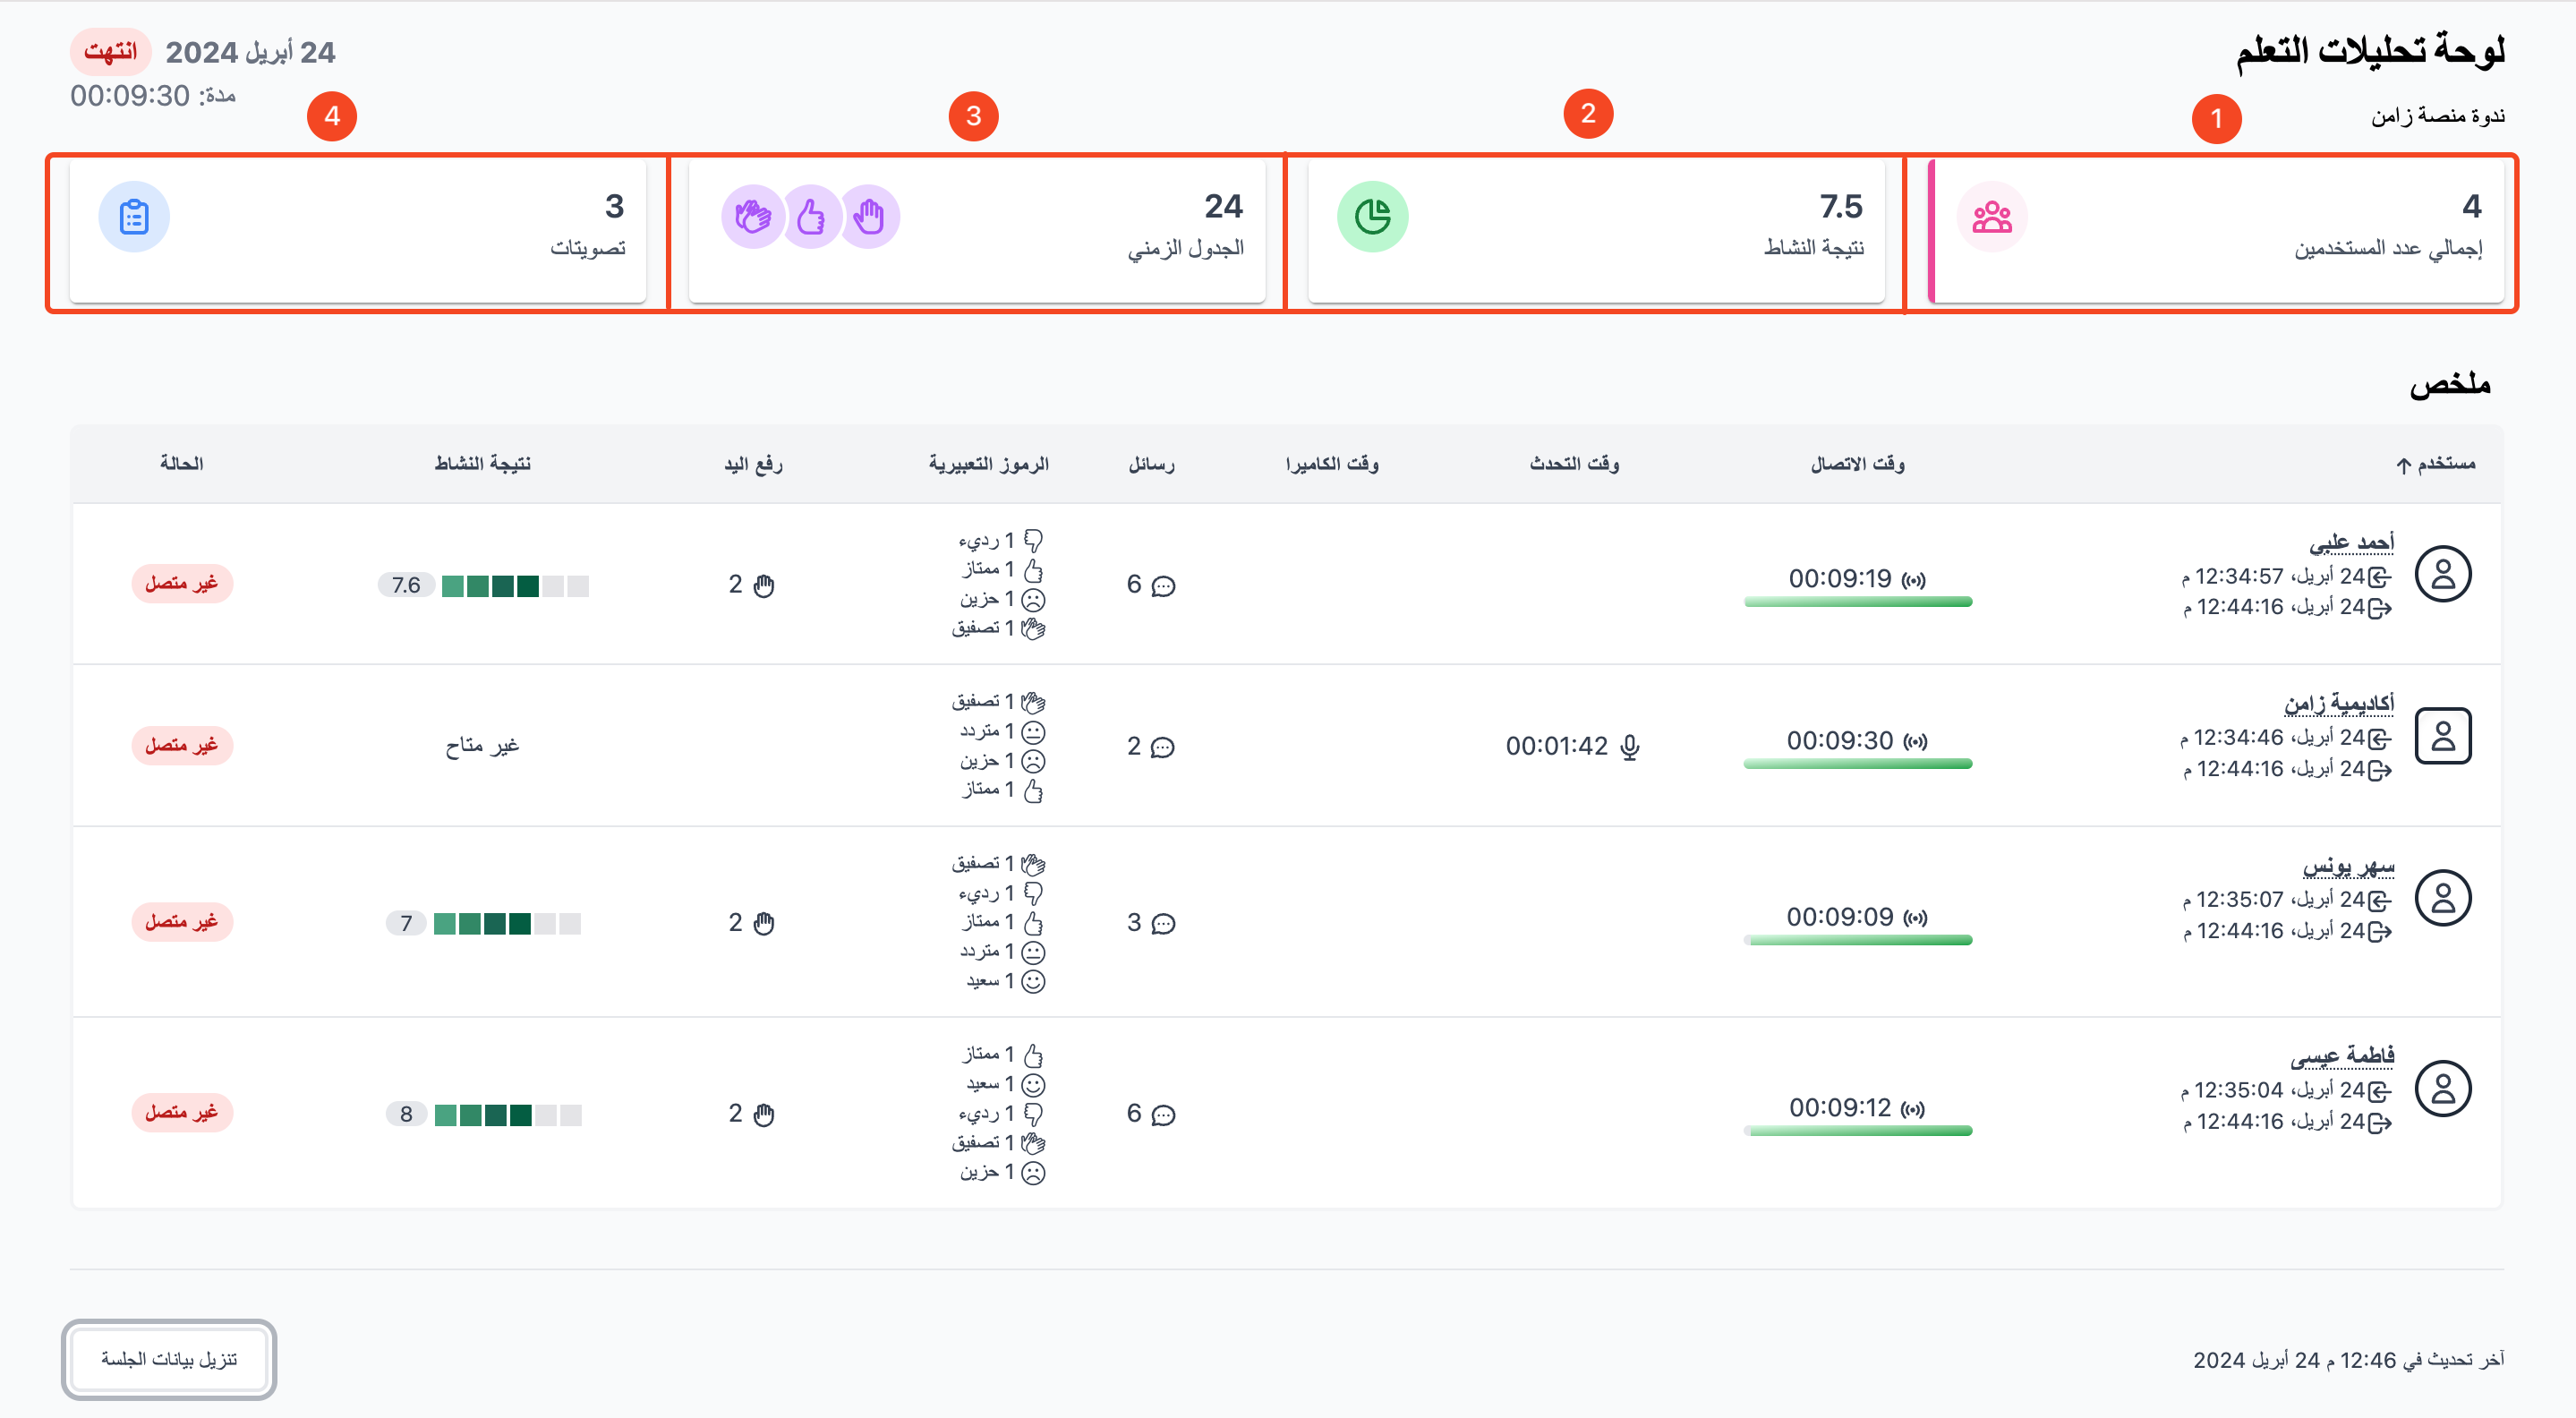
Task: Click غير متصل badge in أحمد علبي row
Action: point(181,583)
